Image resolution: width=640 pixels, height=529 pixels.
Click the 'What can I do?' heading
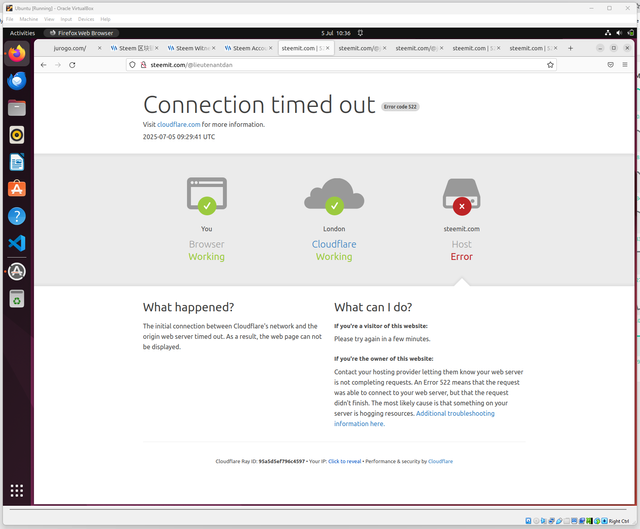[373, 307]
